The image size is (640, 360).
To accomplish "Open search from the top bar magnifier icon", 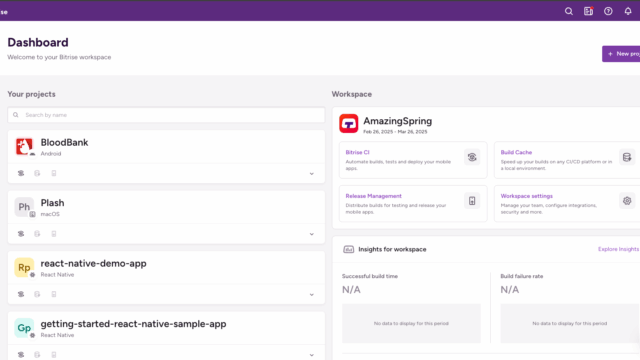I will coord(569,11).
